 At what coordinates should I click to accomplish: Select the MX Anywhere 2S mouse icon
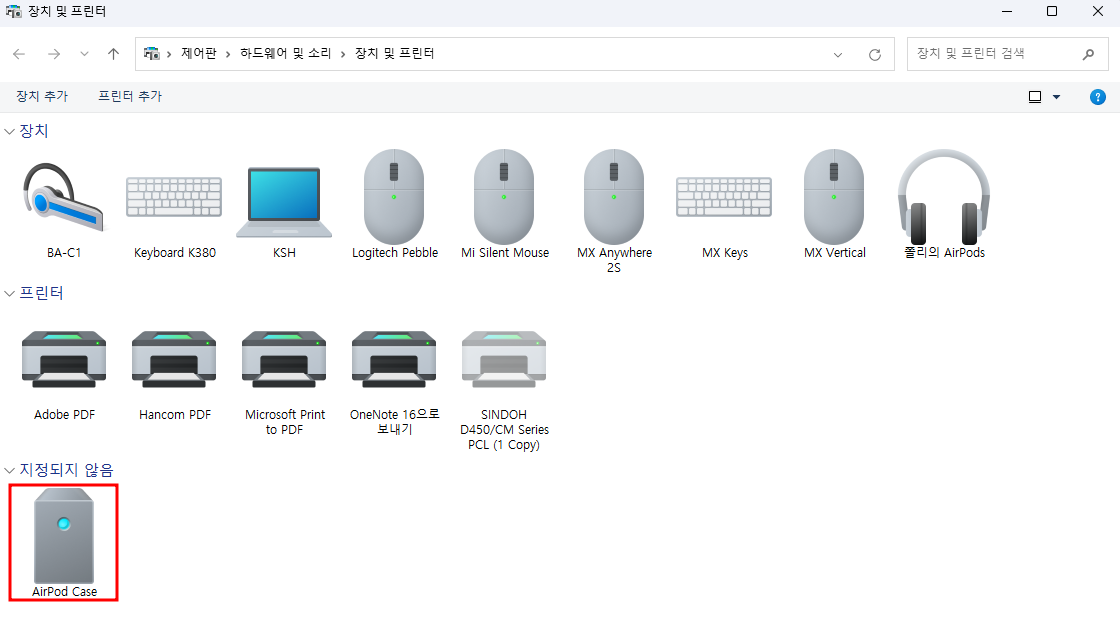click(x=614, y=197)
